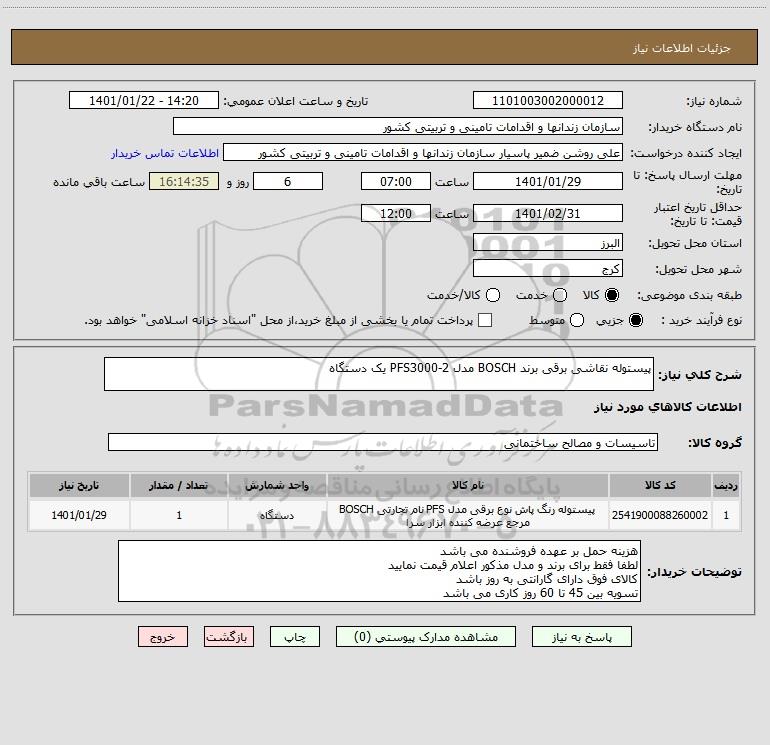Screen dimensions: 770x745
Task: Open the اطلاعات تماس خریدار link
Action: (x=165, y=153)
